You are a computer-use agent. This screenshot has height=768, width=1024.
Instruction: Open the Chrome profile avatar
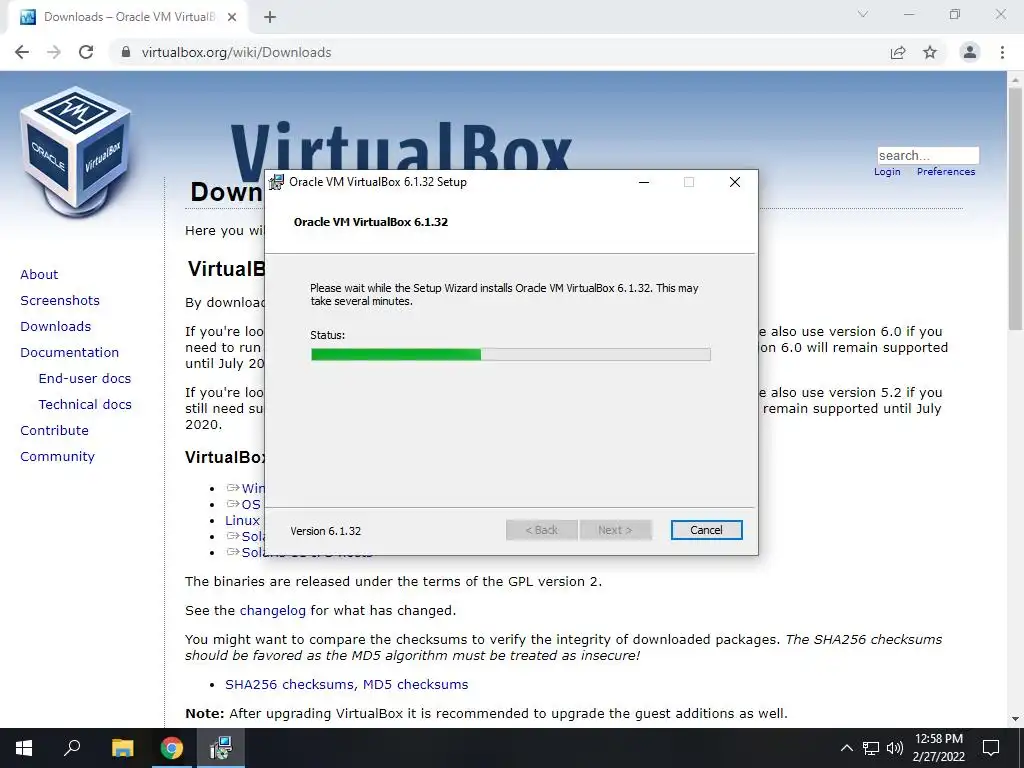[970, 52]
